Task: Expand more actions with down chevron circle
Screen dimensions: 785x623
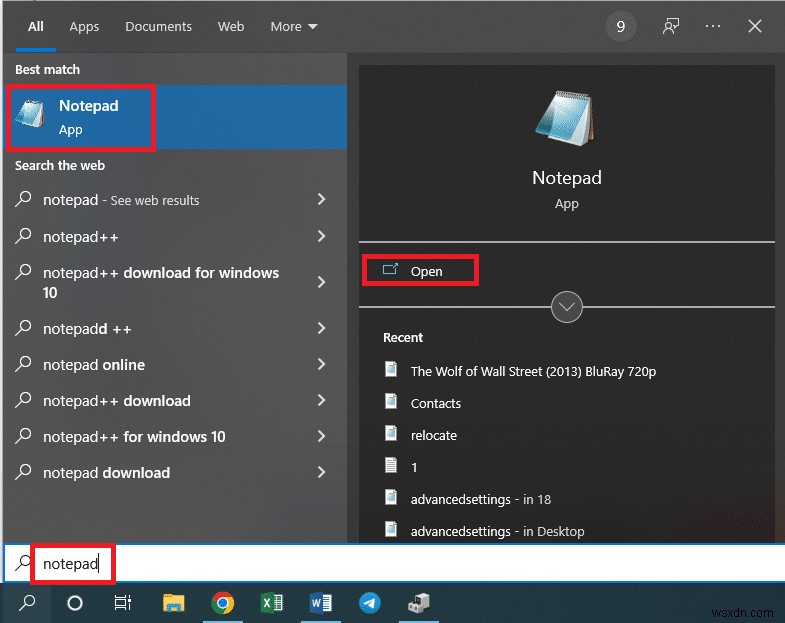Action: (566, 306)
